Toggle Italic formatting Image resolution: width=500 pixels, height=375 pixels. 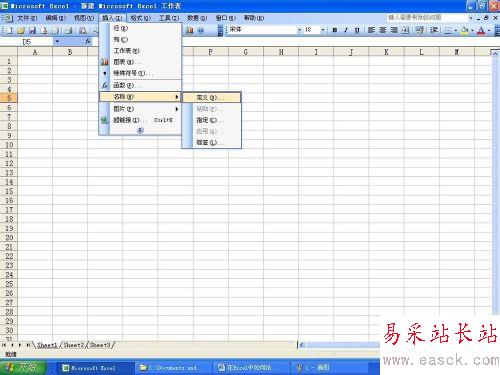[346, 30]
